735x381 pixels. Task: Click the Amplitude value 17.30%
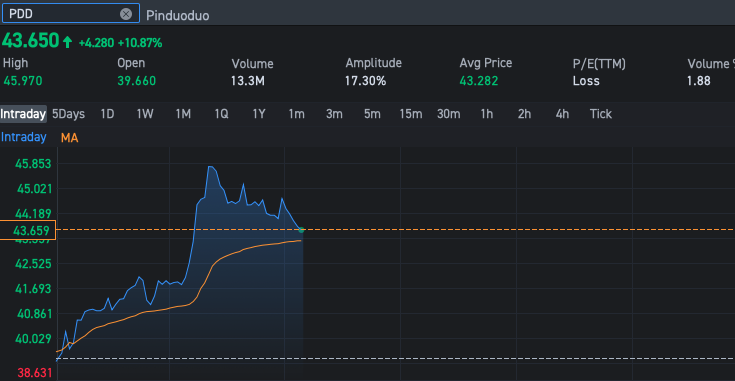(365, 81)
